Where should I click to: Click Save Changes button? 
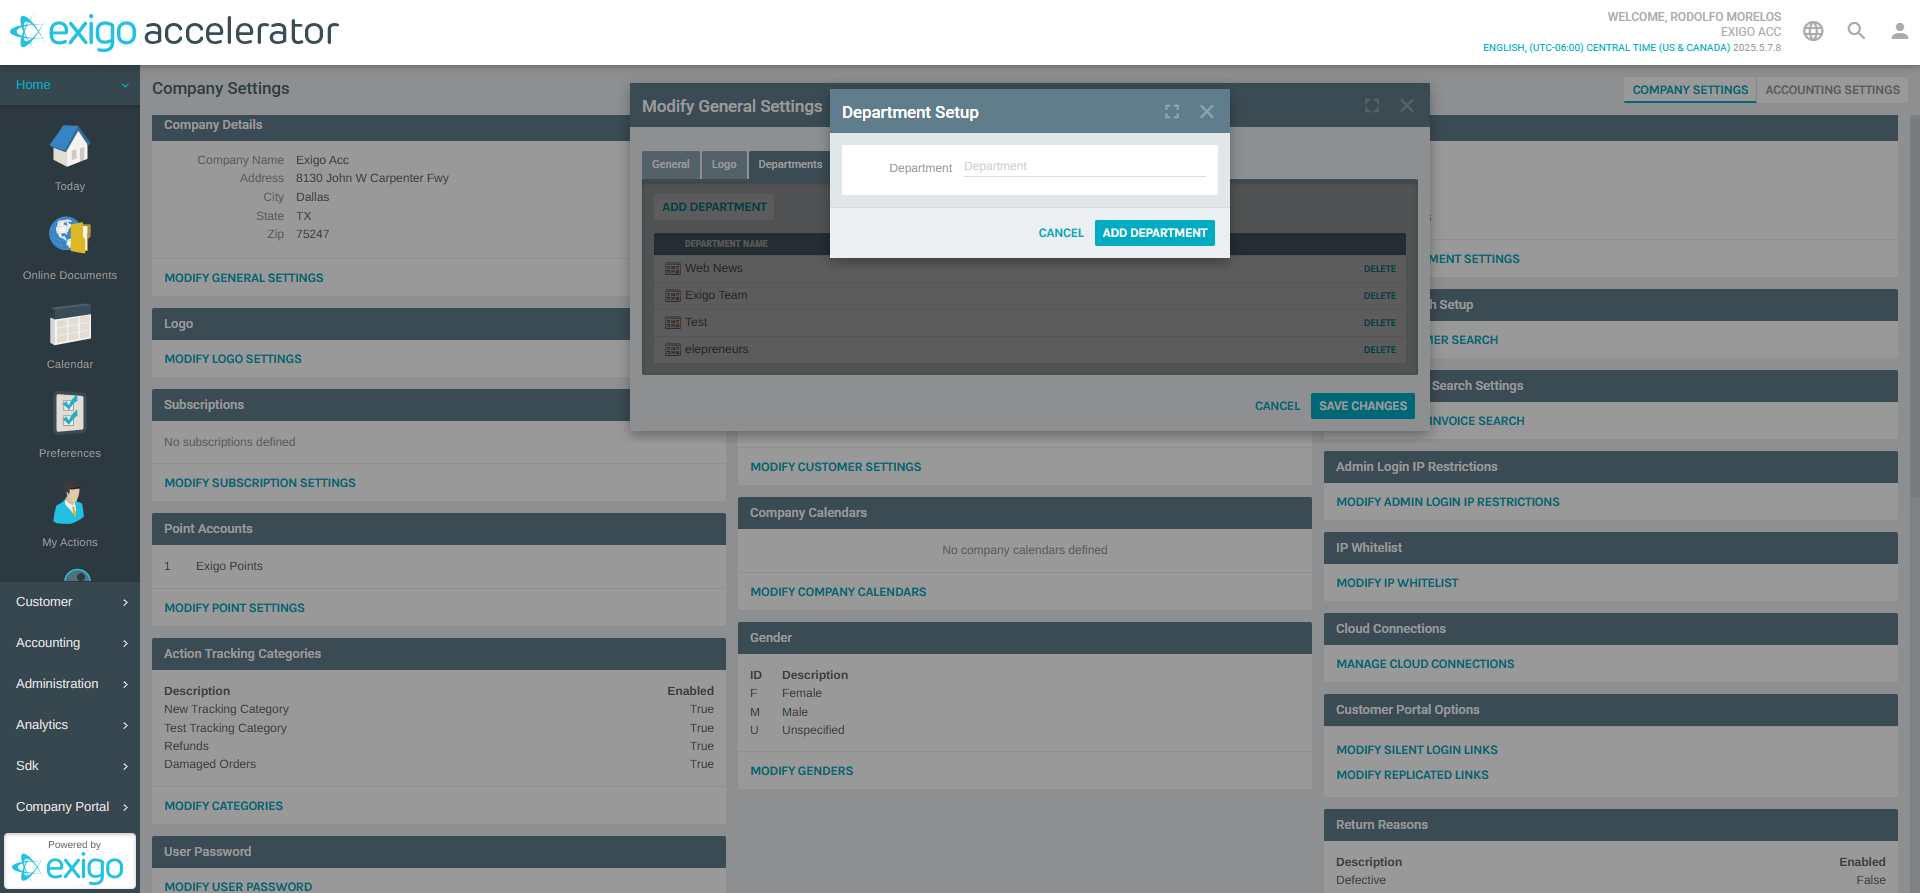1363,406
